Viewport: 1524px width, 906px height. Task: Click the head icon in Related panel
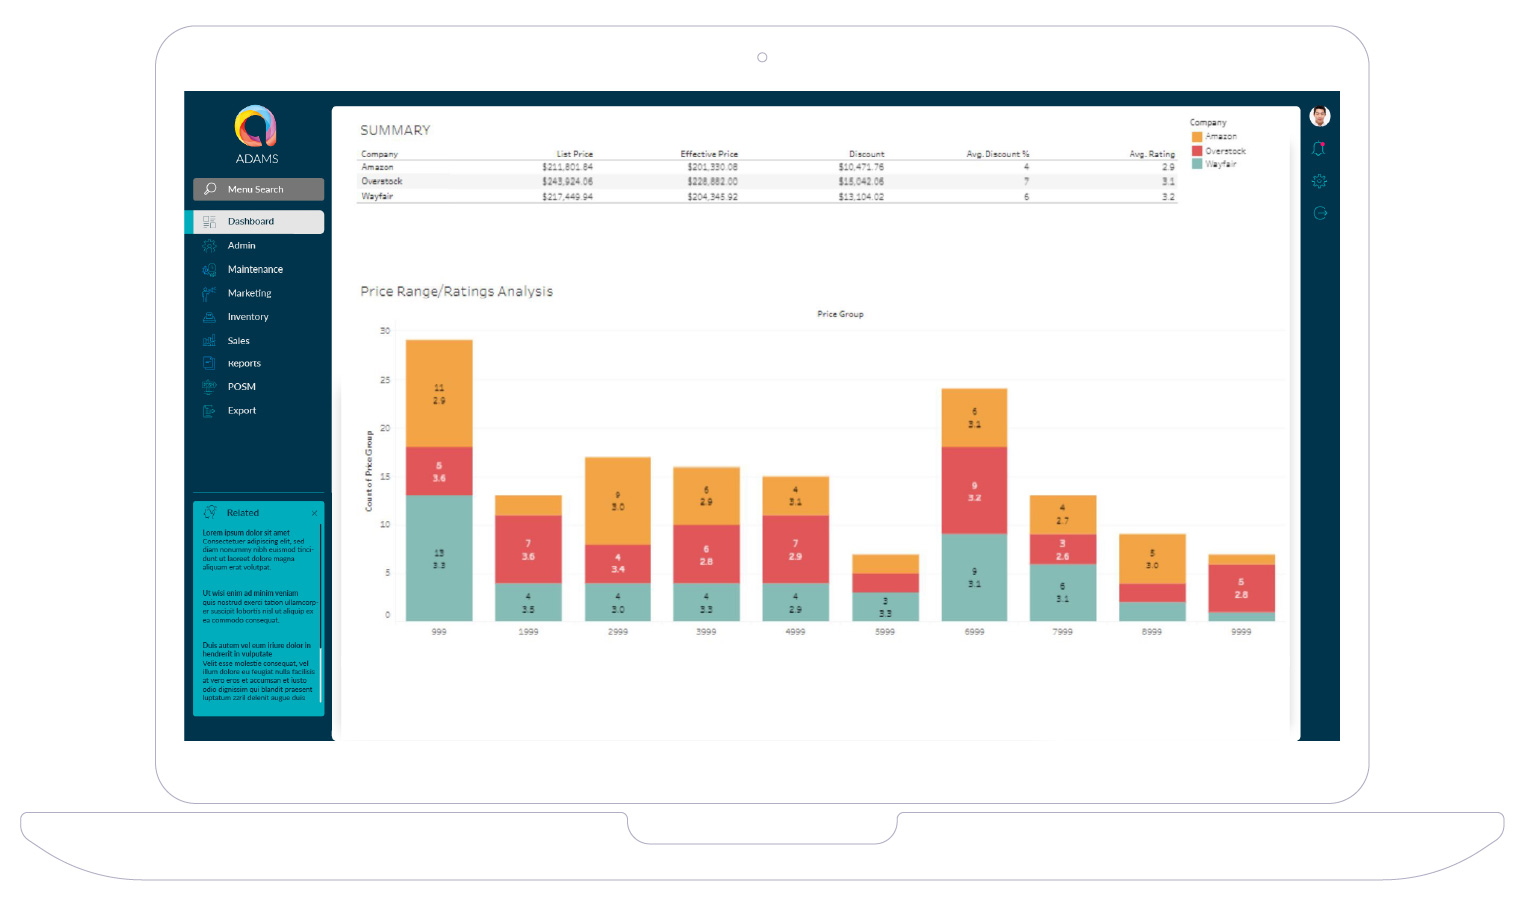point(210,512)
